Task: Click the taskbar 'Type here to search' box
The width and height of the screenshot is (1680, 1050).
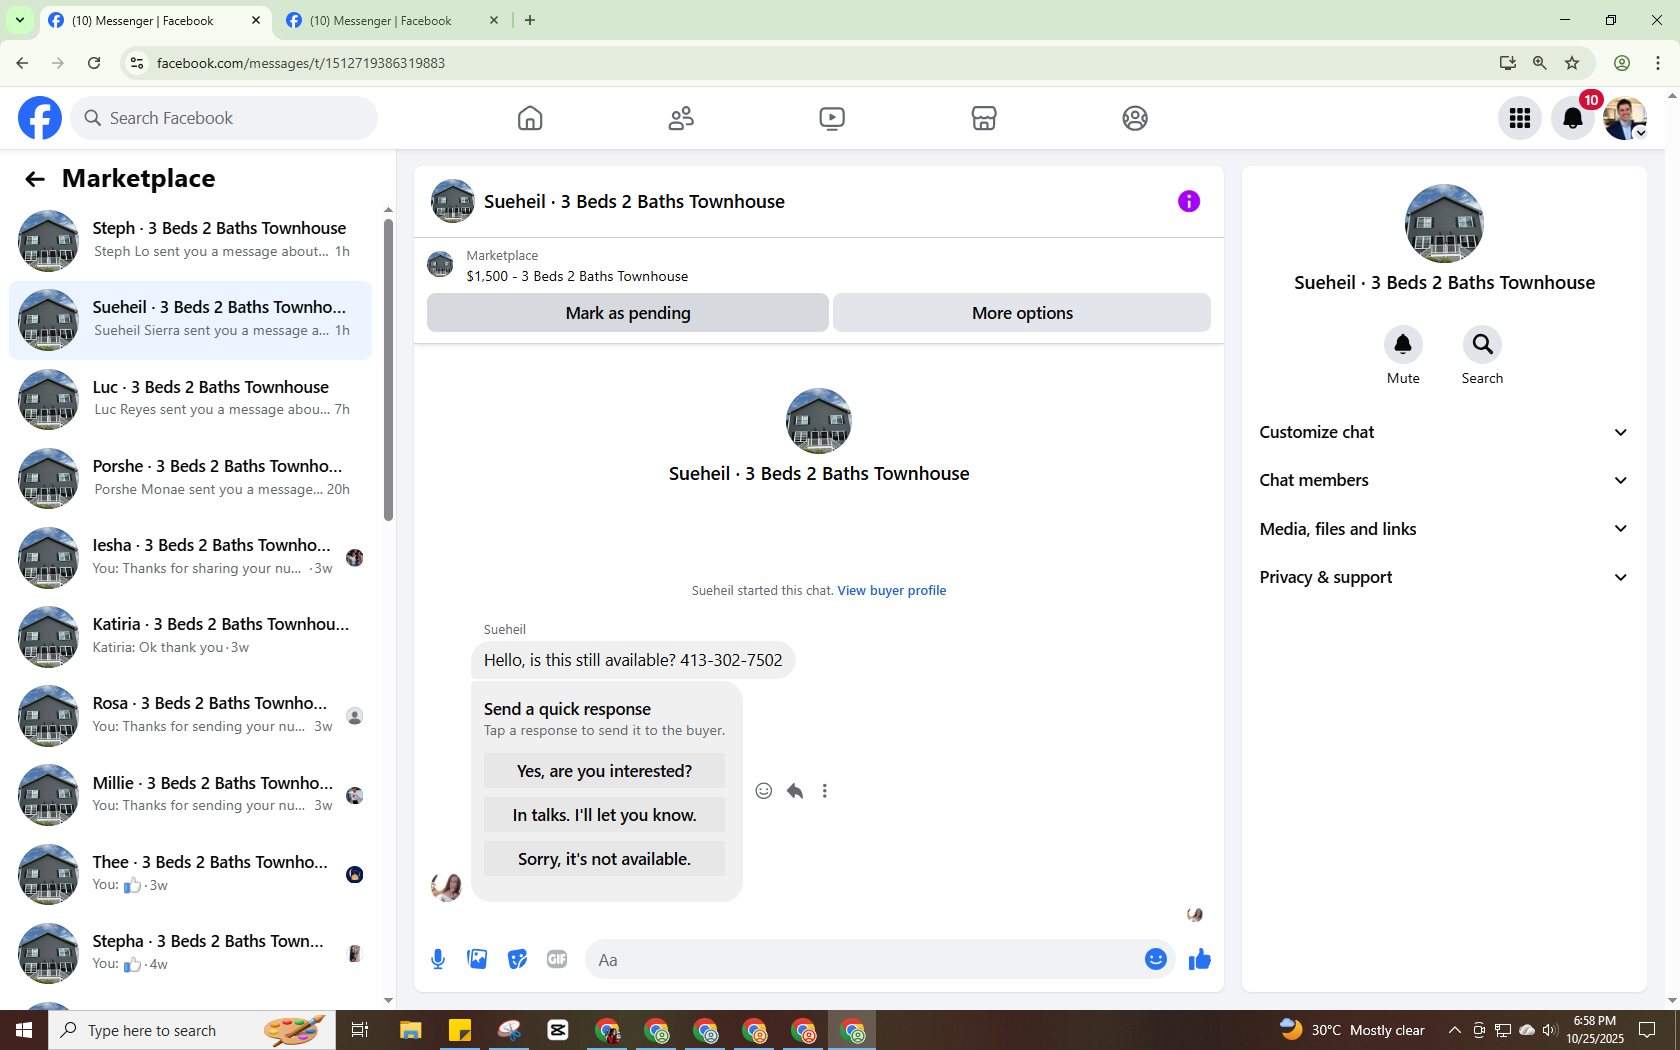Action: point(190,1030)
